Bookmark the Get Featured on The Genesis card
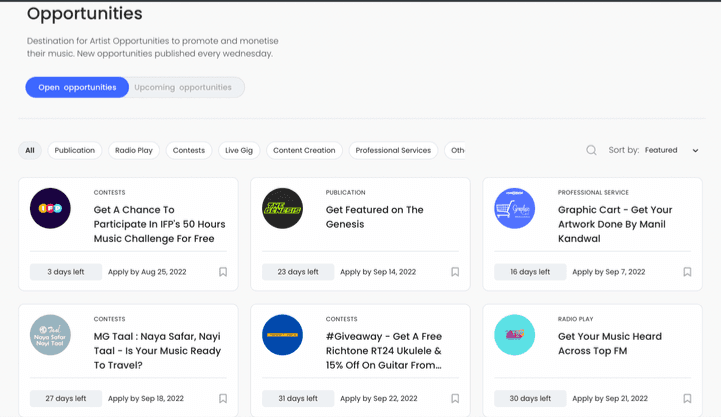This screenshot has height=417, width=722. (x=455, y=272)
